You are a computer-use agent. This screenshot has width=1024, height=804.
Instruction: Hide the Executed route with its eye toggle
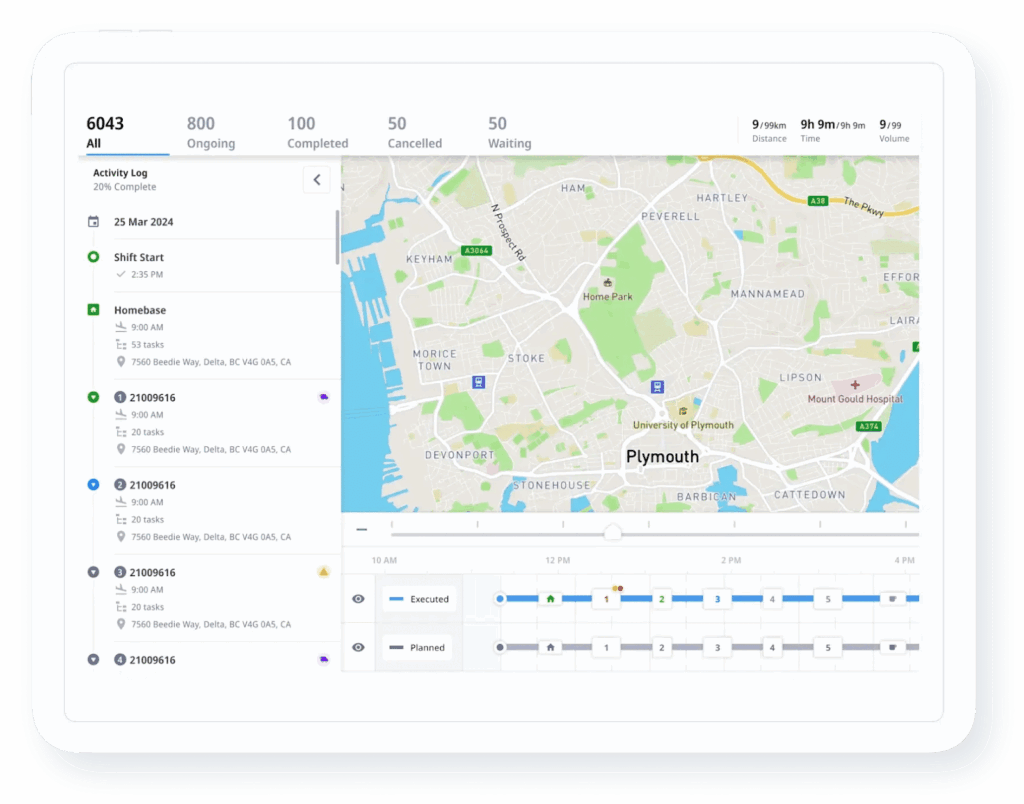coord(358,597)
